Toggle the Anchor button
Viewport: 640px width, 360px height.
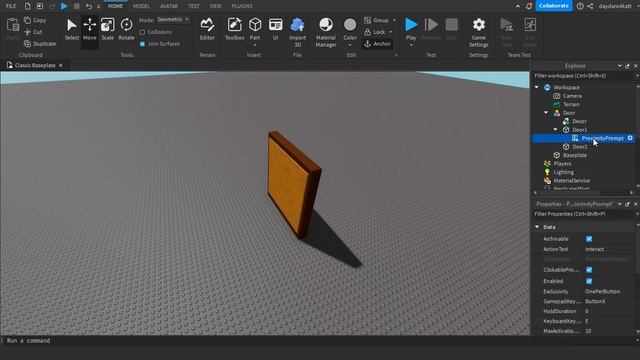click(378, 44)
